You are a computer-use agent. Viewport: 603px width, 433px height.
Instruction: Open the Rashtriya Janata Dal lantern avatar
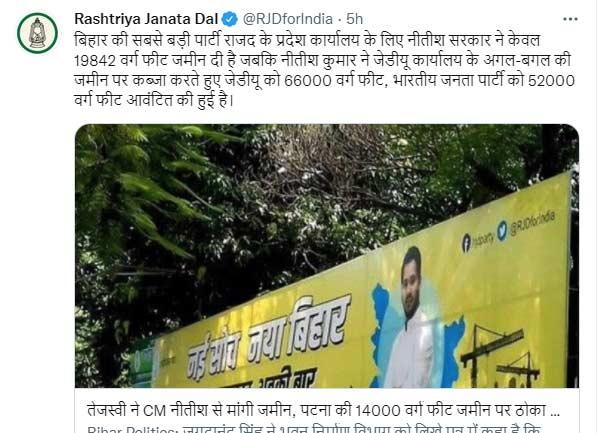(x=37, y=33)
